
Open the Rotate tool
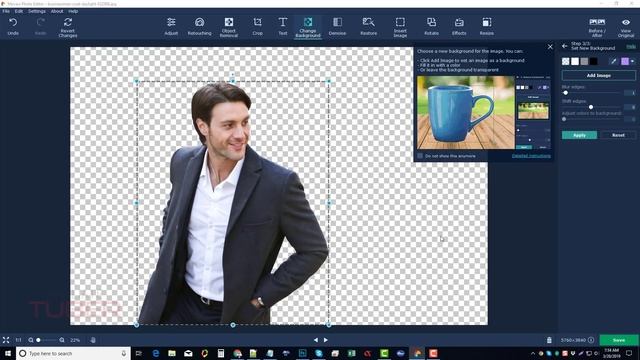click(x=431, y=27)
